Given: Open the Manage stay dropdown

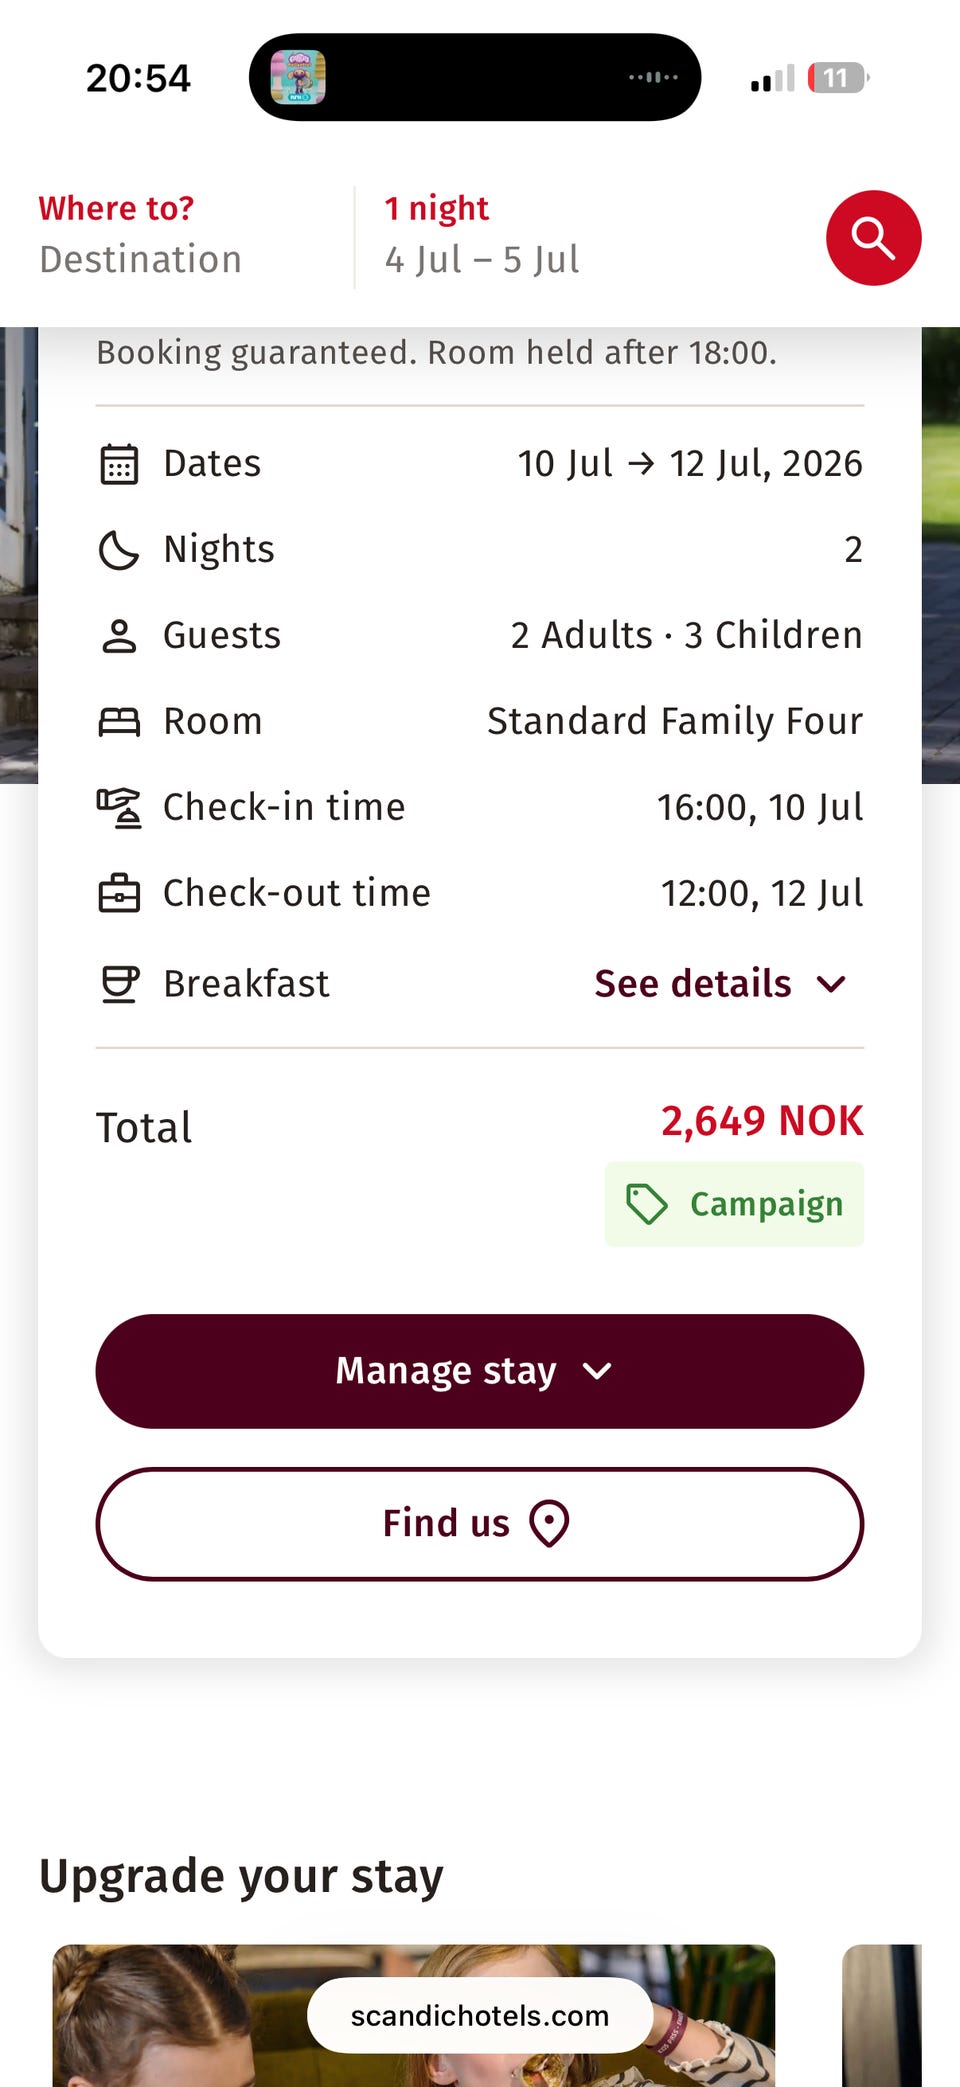Looking at the screenshot, I should 480,1371.
